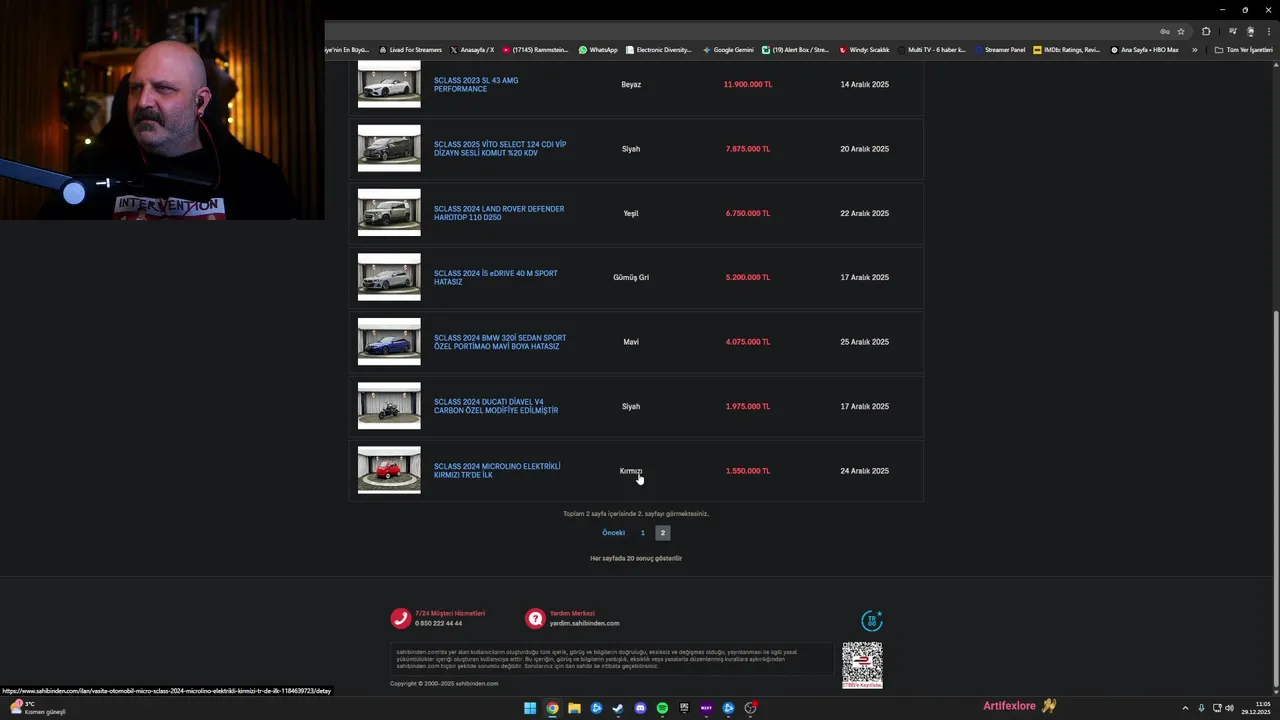Click the white SL 43 AMG thumbnail

389,85
